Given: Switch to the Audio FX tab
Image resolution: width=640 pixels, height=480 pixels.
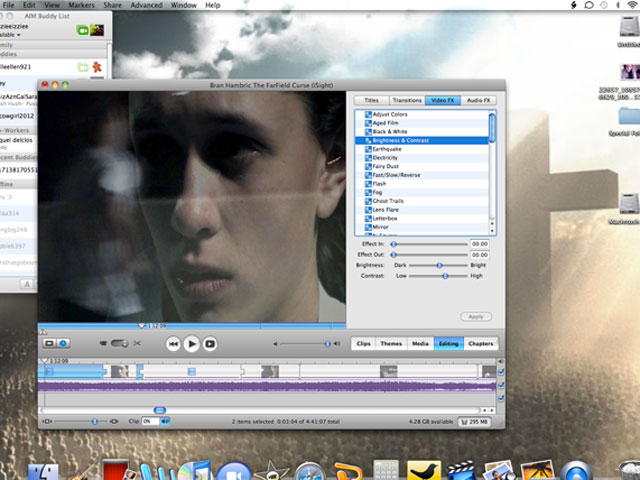Looking at the screenshot, I should [478, 100].
